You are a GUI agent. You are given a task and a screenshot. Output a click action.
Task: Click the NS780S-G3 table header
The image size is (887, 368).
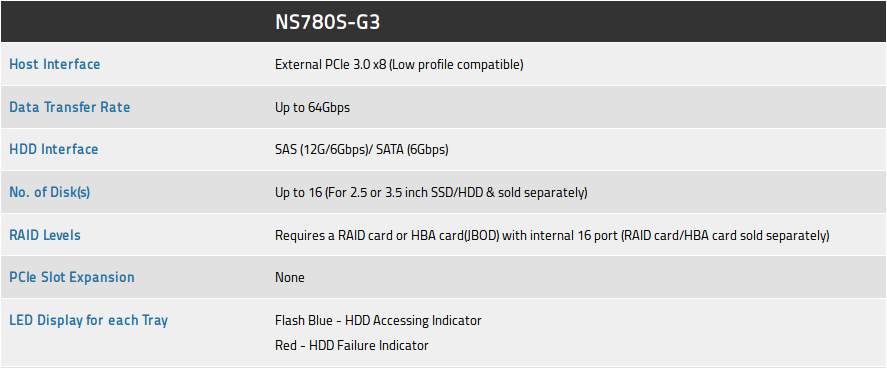pos(327,22)
